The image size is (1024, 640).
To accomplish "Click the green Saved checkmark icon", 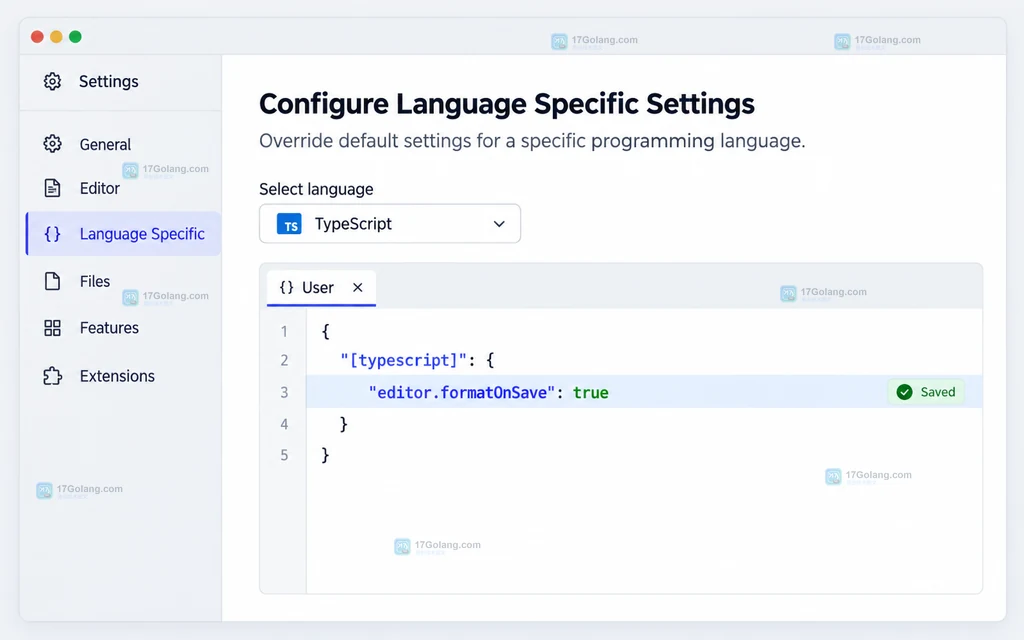I will coord(904,392).
